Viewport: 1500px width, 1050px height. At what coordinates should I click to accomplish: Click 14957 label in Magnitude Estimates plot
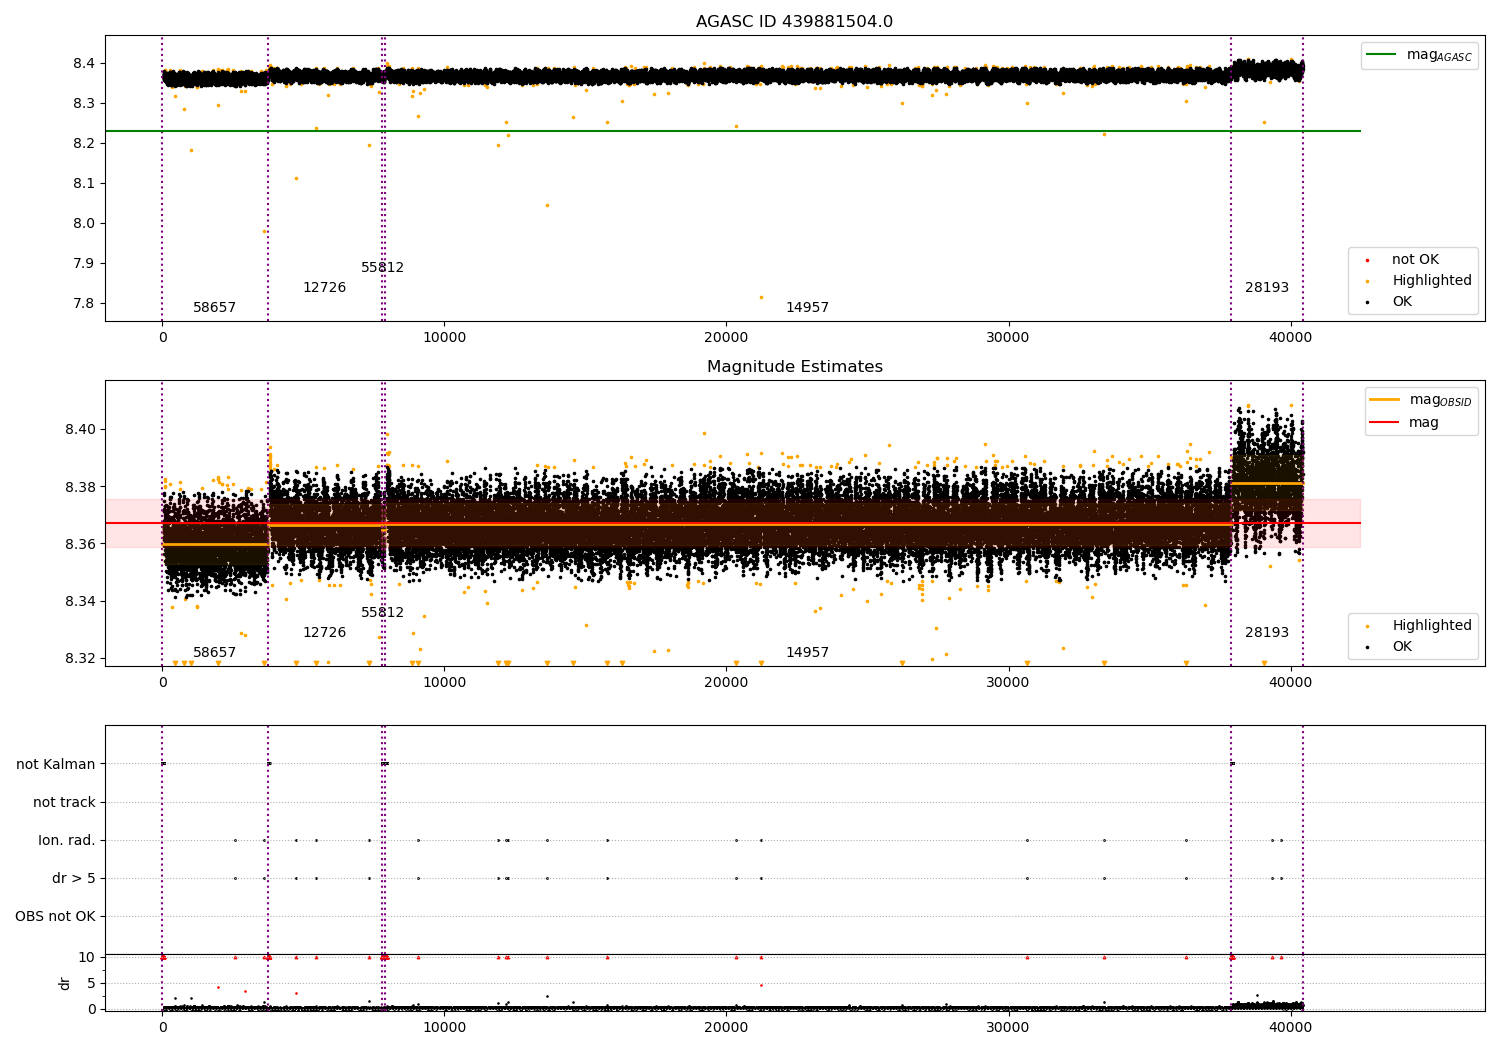(807, 653)
